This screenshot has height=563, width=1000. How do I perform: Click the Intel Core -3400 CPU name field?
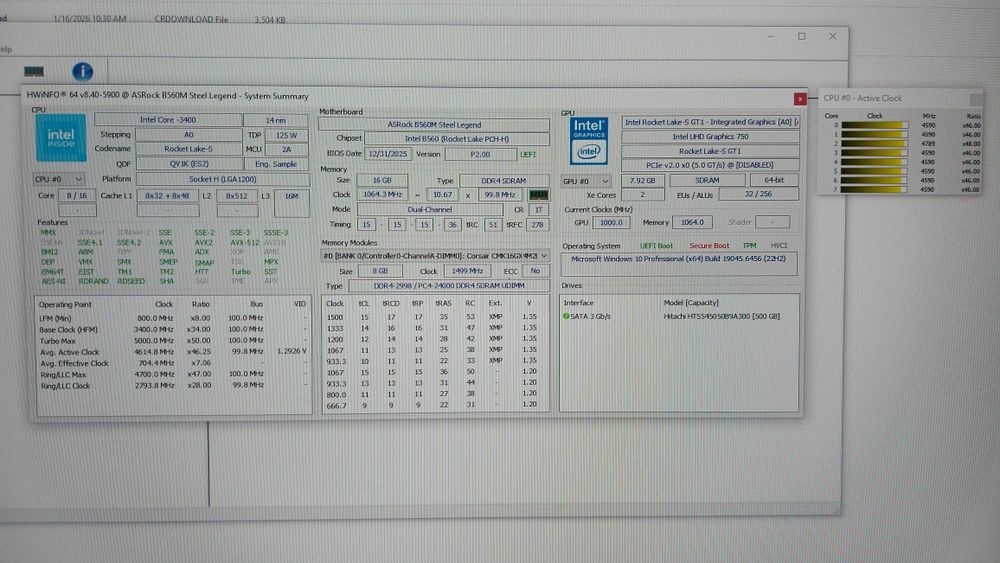tap(168, 120)
